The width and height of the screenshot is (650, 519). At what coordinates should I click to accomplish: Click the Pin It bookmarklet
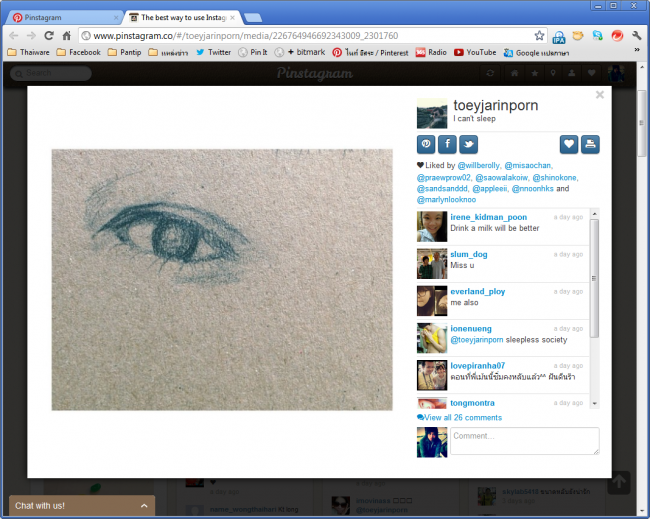click(253, 52)
